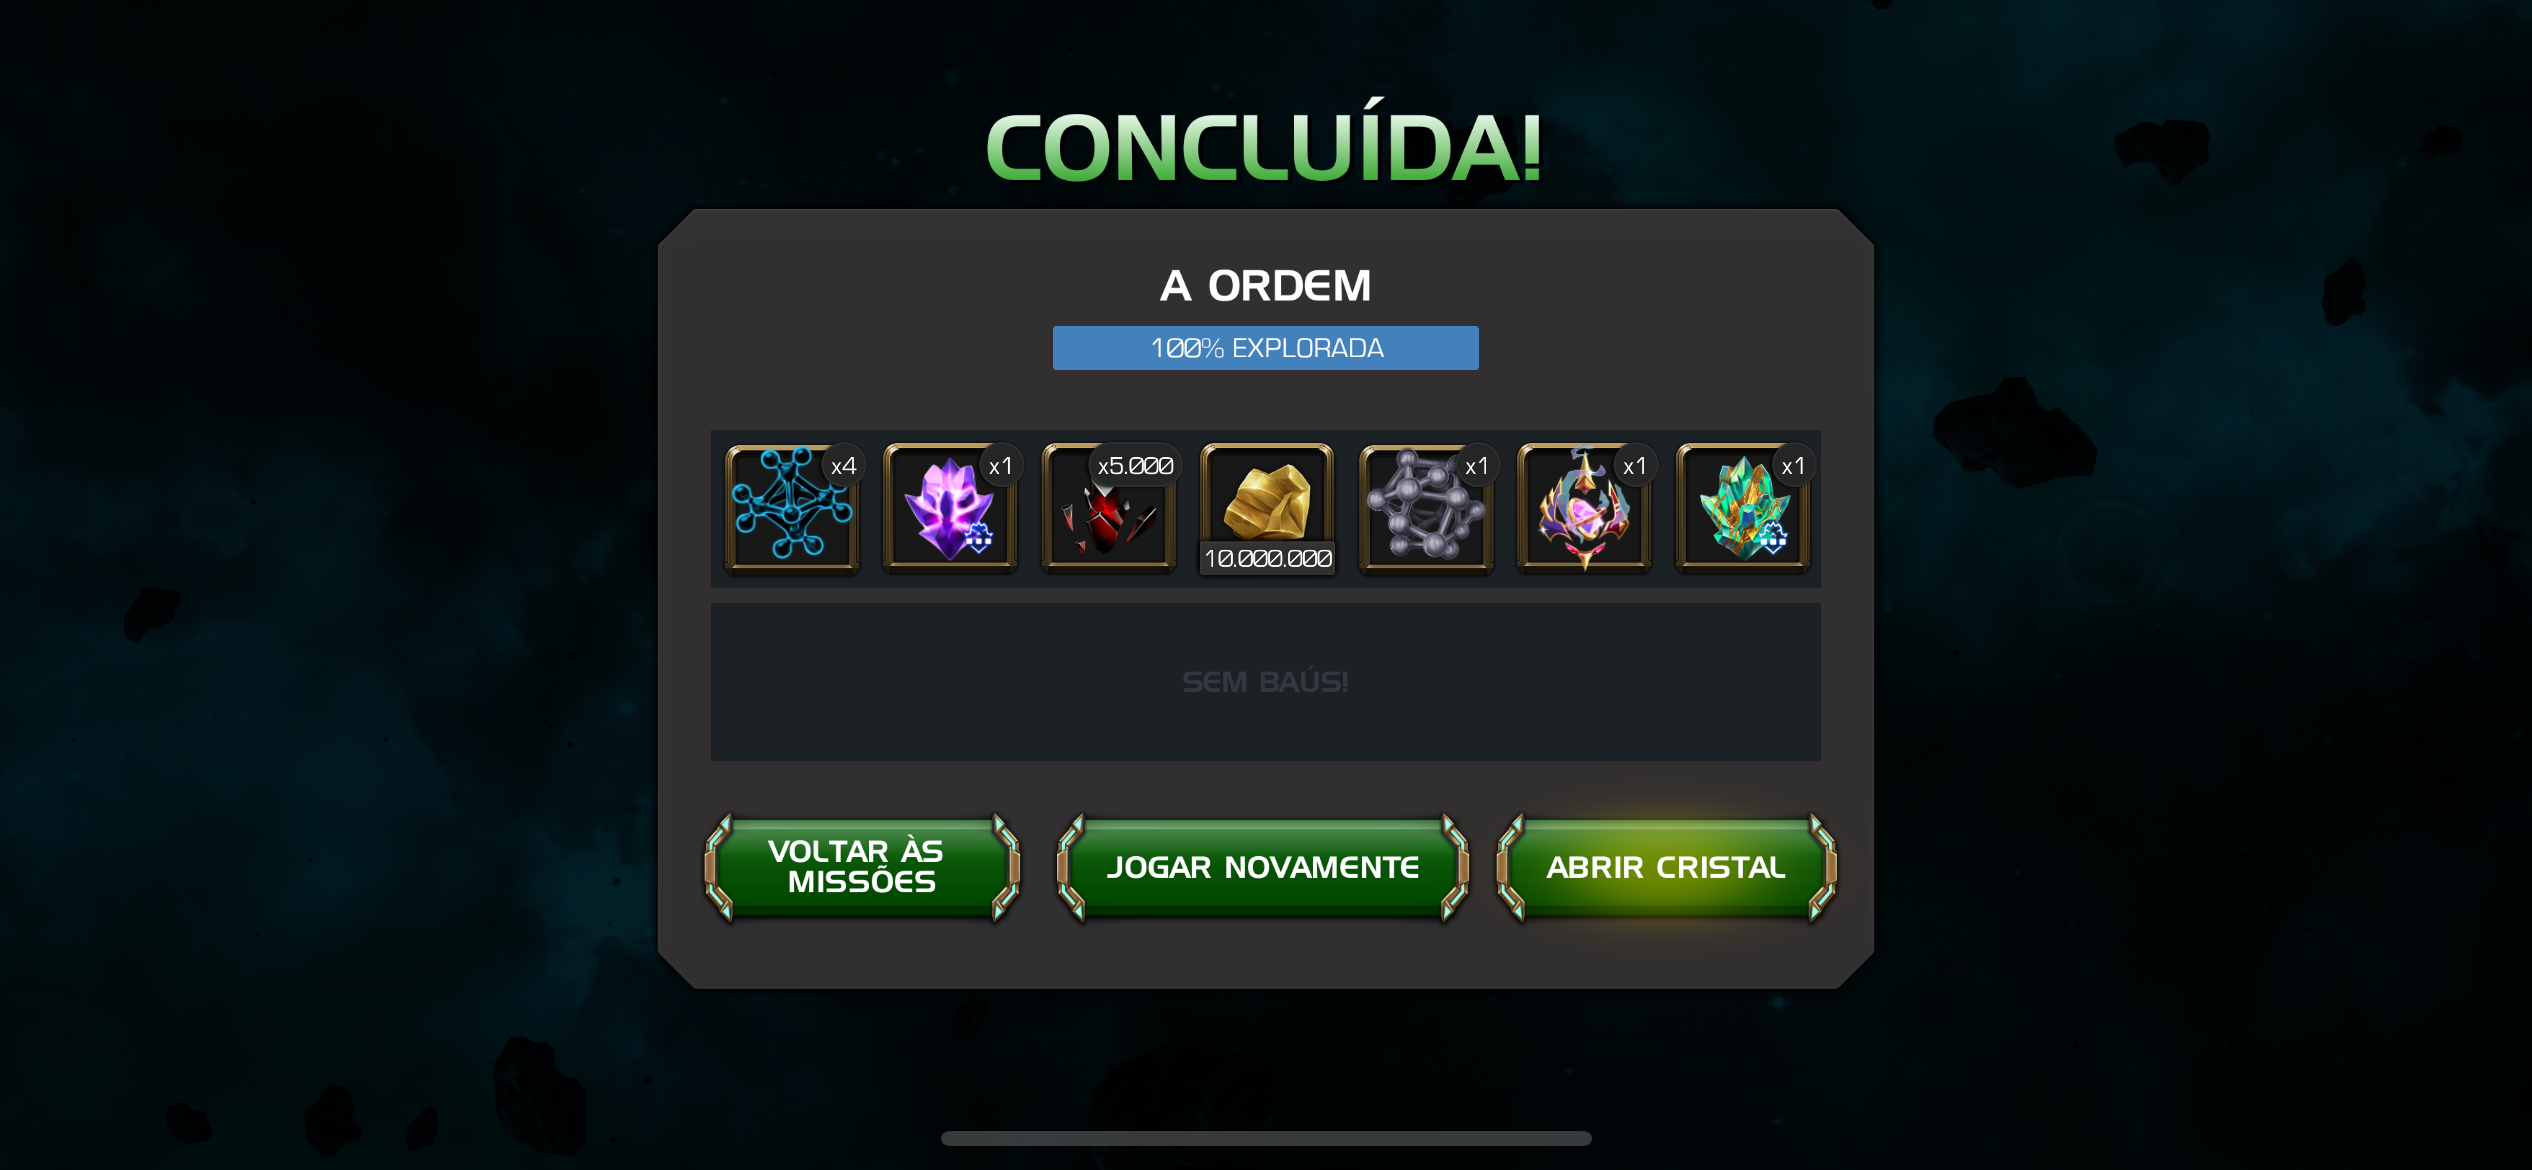This screenshot has height=1170, width=2532.
Task: Inspect the red shards reward
Action: pyautogui.click(x=1108, y=508)
